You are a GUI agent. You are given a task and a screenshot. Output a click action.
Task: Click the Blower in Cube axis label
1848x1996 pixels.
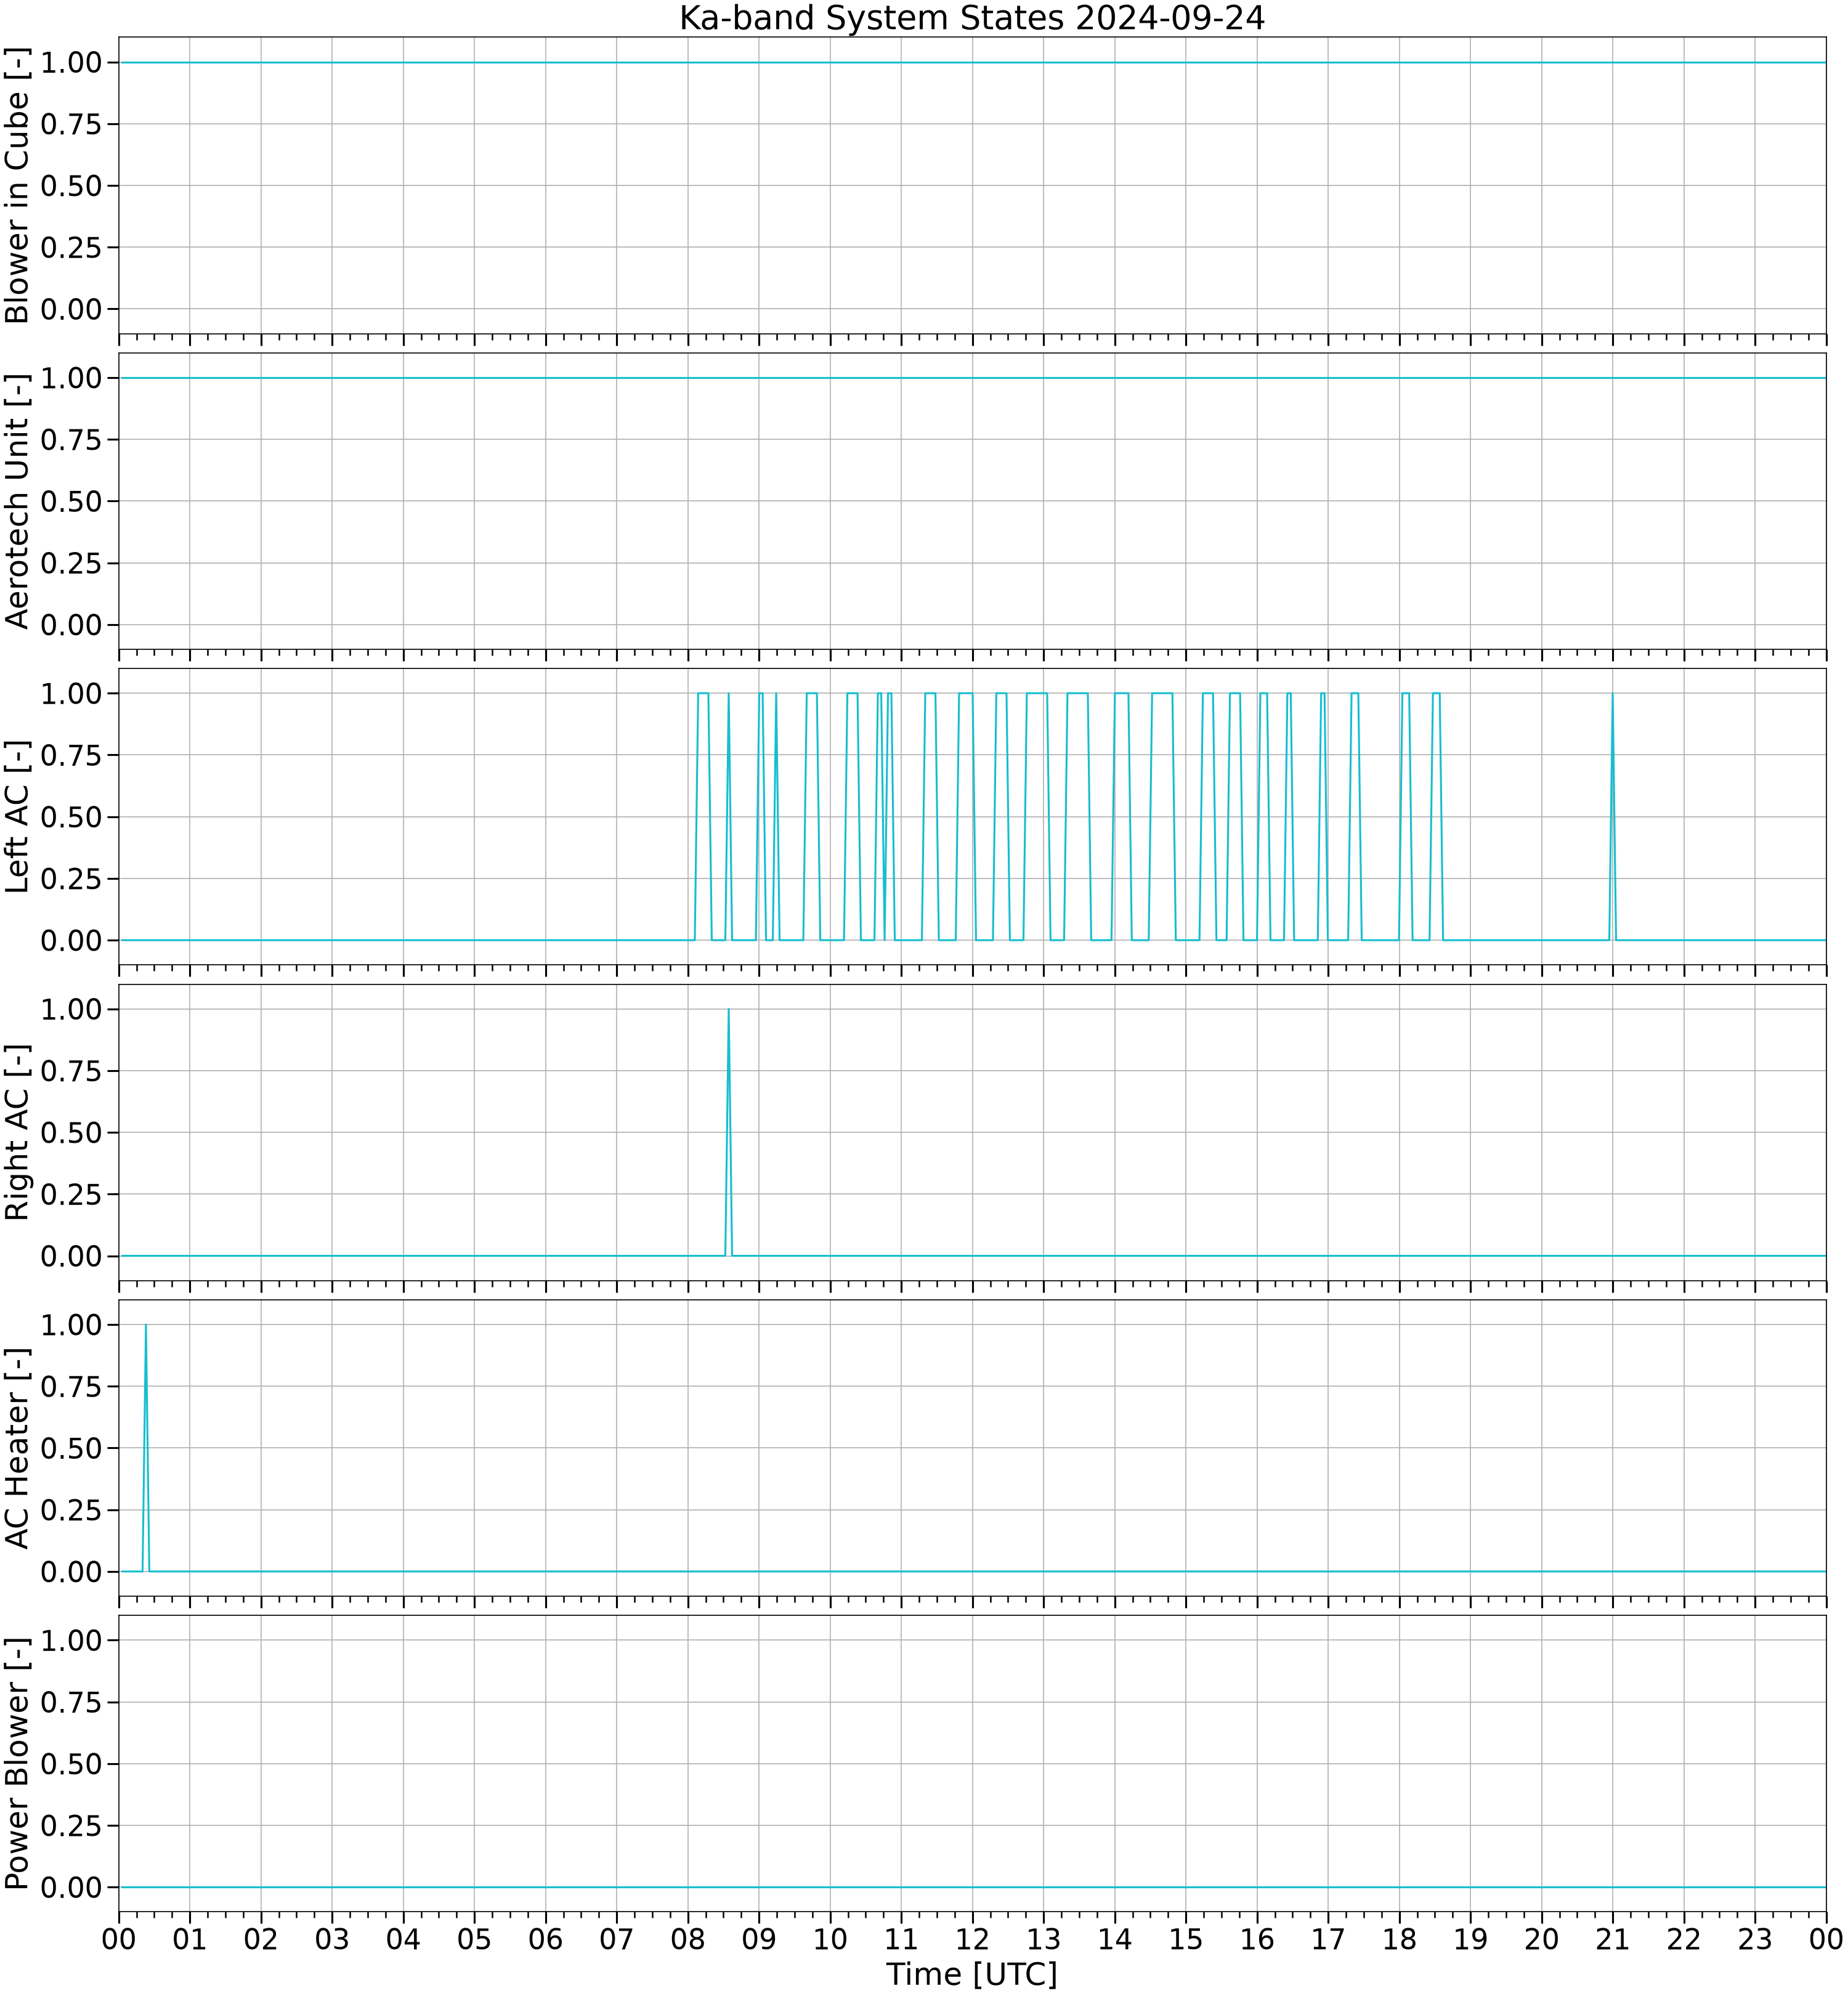(x=18, y=186)
